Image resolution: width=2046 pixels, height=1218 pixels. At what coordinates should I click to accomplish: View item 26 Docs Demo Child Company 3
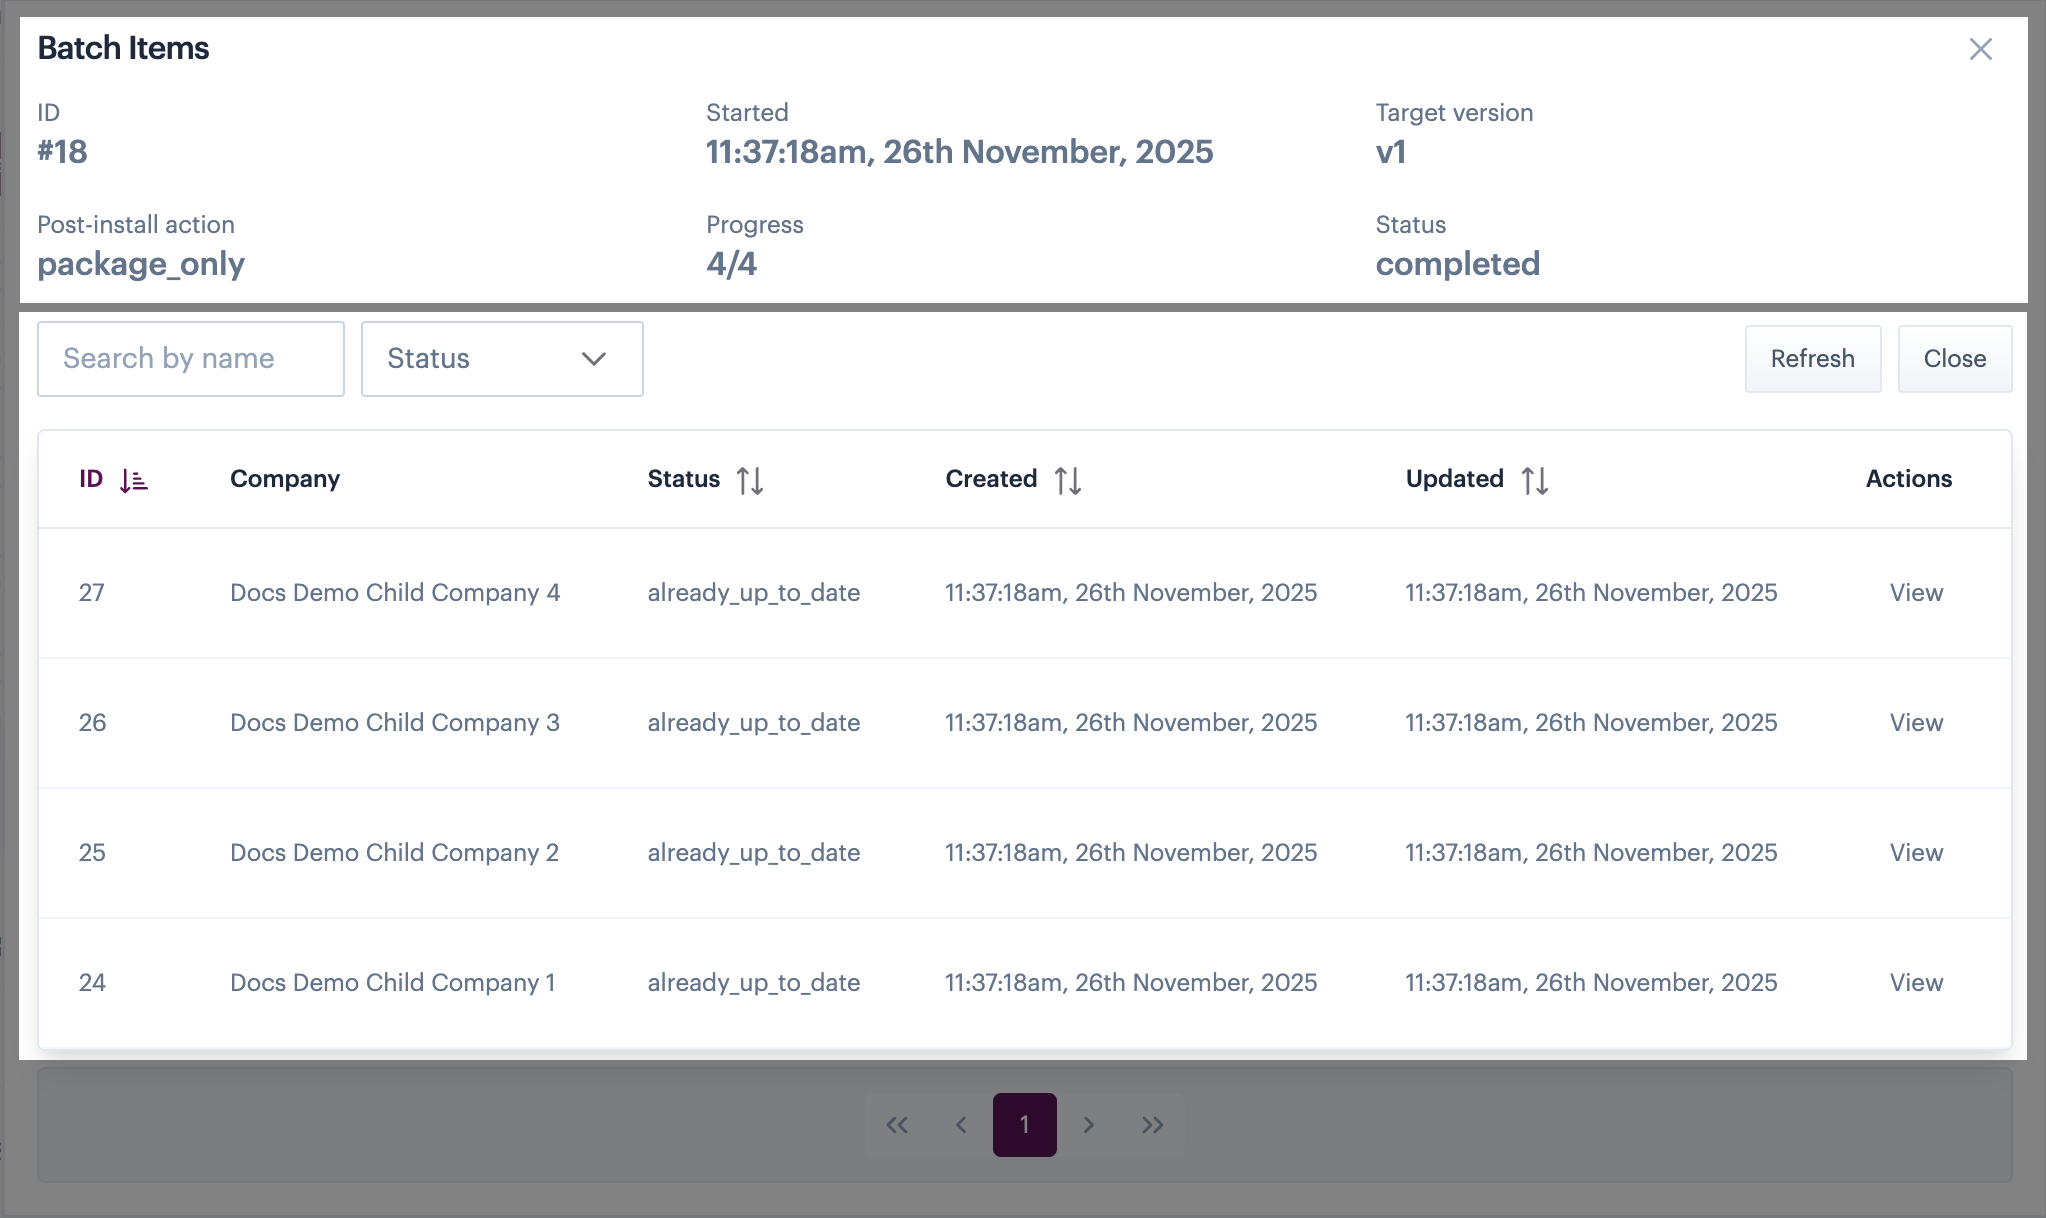(1916, 723)
